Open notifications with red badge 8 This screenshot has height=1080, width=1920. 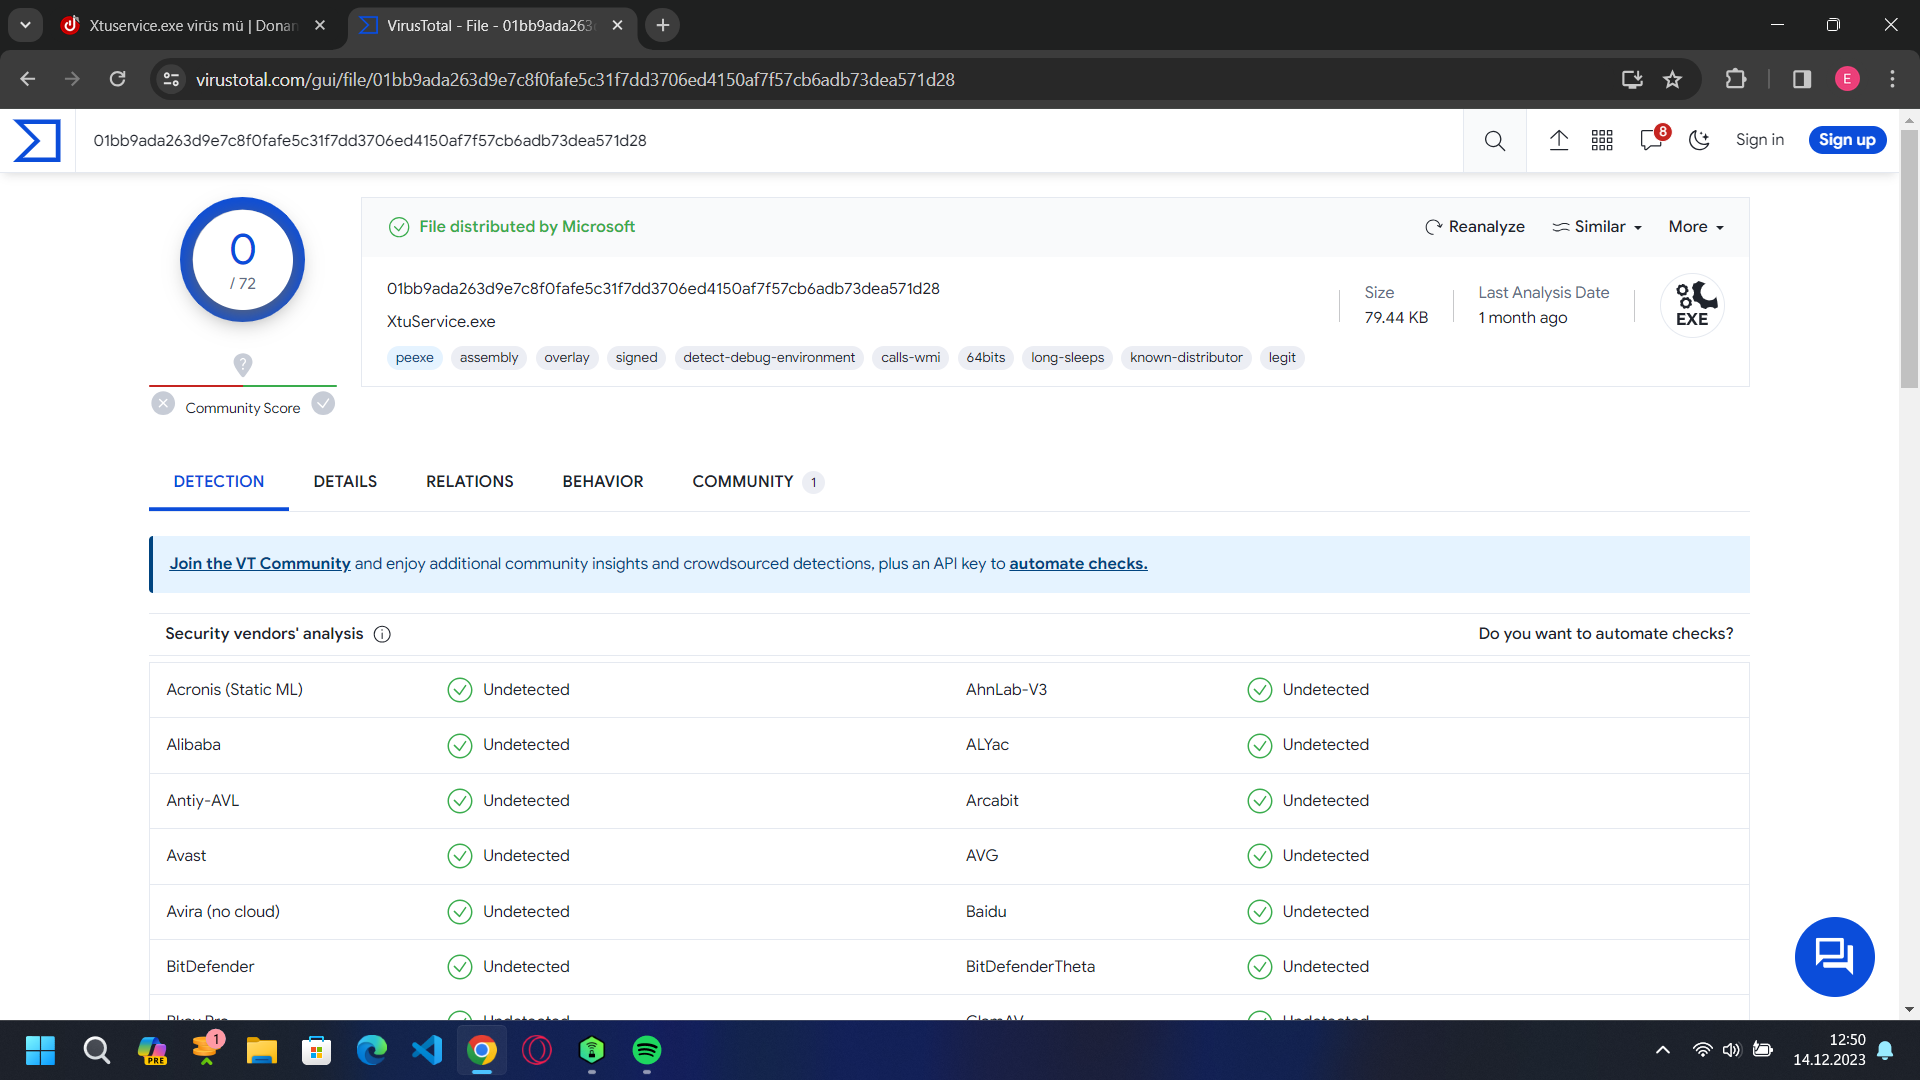(x=1652, y=139)
